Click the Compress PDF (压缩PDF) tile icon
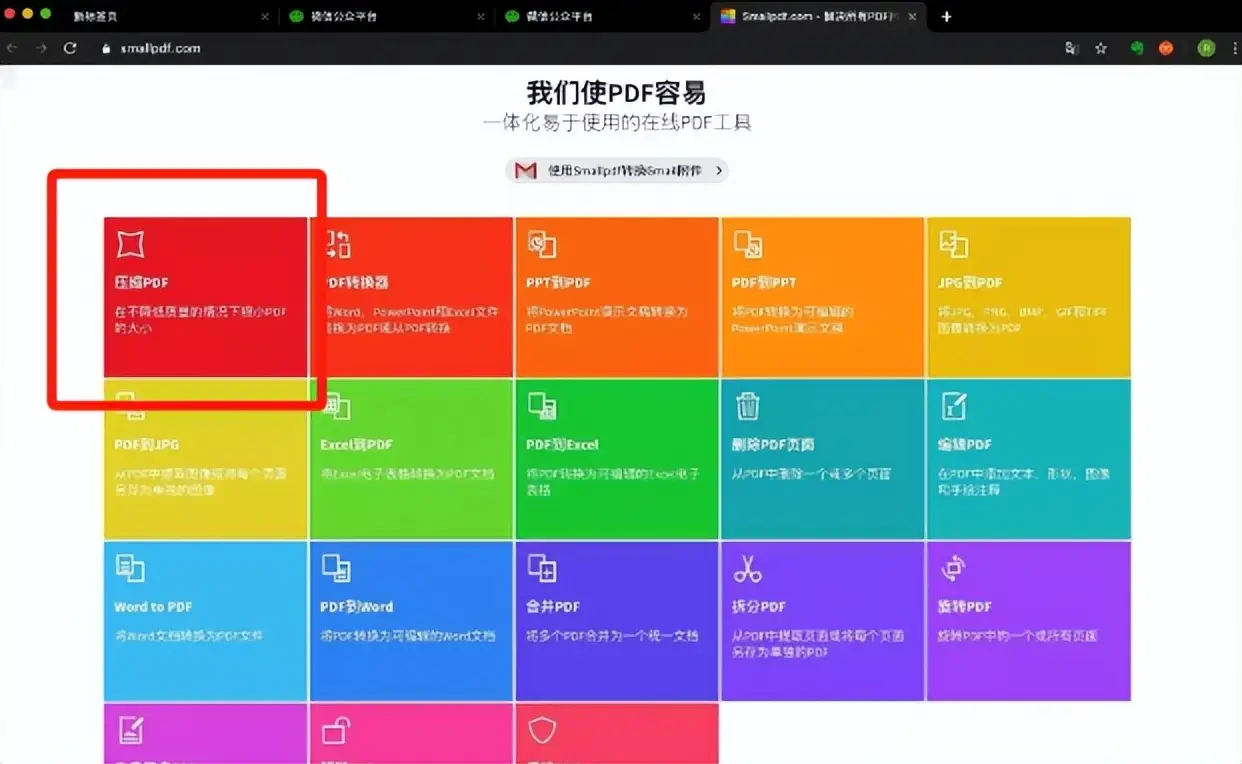1242x764 pixels. (130, 243)
